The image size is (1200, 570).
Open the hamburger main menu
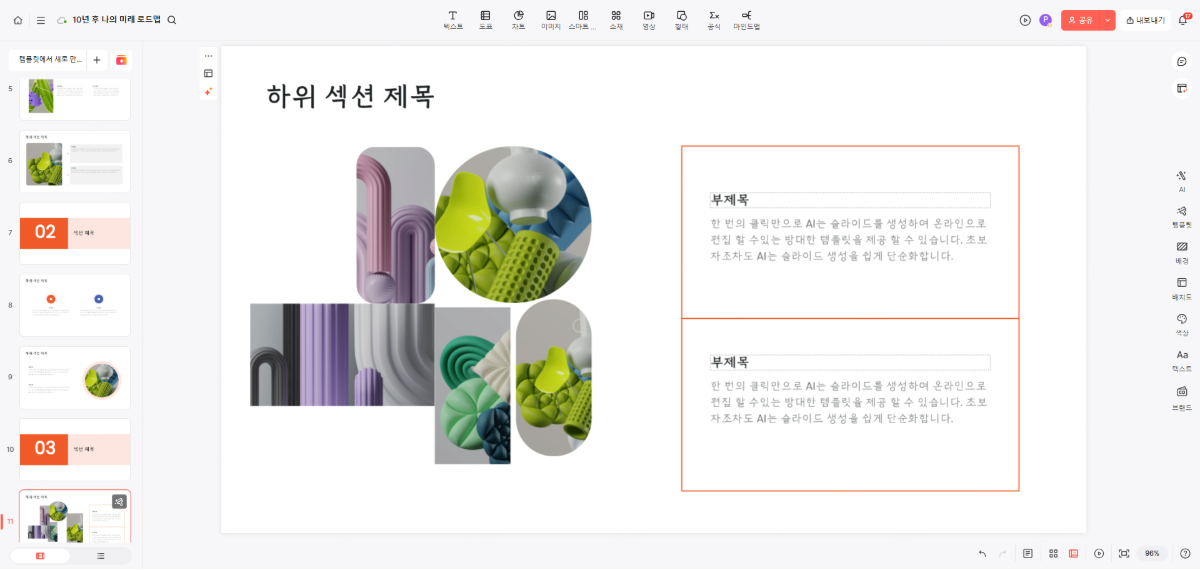[40, 20]
